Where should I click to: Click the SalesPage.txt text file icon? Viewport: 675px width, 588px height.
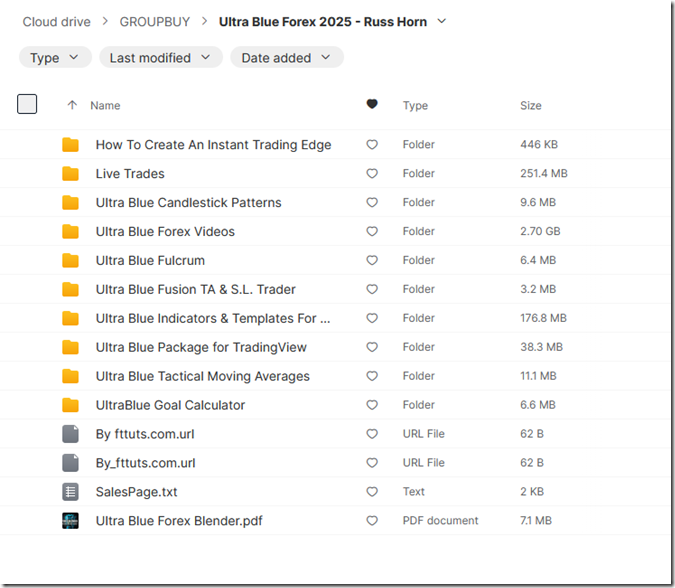pyautogui.click(x=70, y=492)
